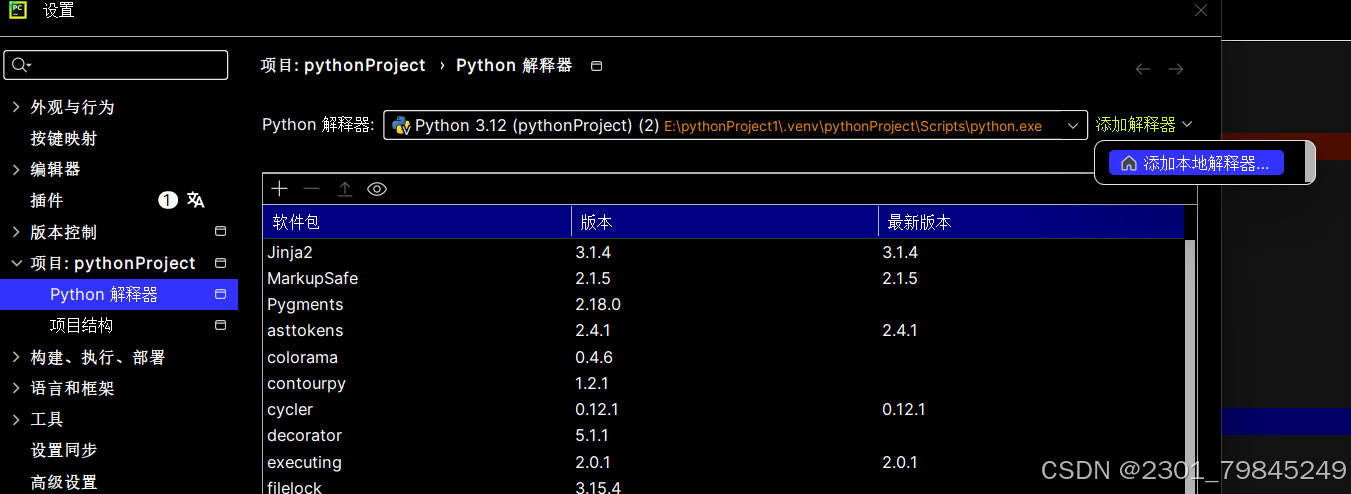The image size is (1351, 494).
Task: Click latest version cell for MarkupSafe
Action: pos(900,278)
